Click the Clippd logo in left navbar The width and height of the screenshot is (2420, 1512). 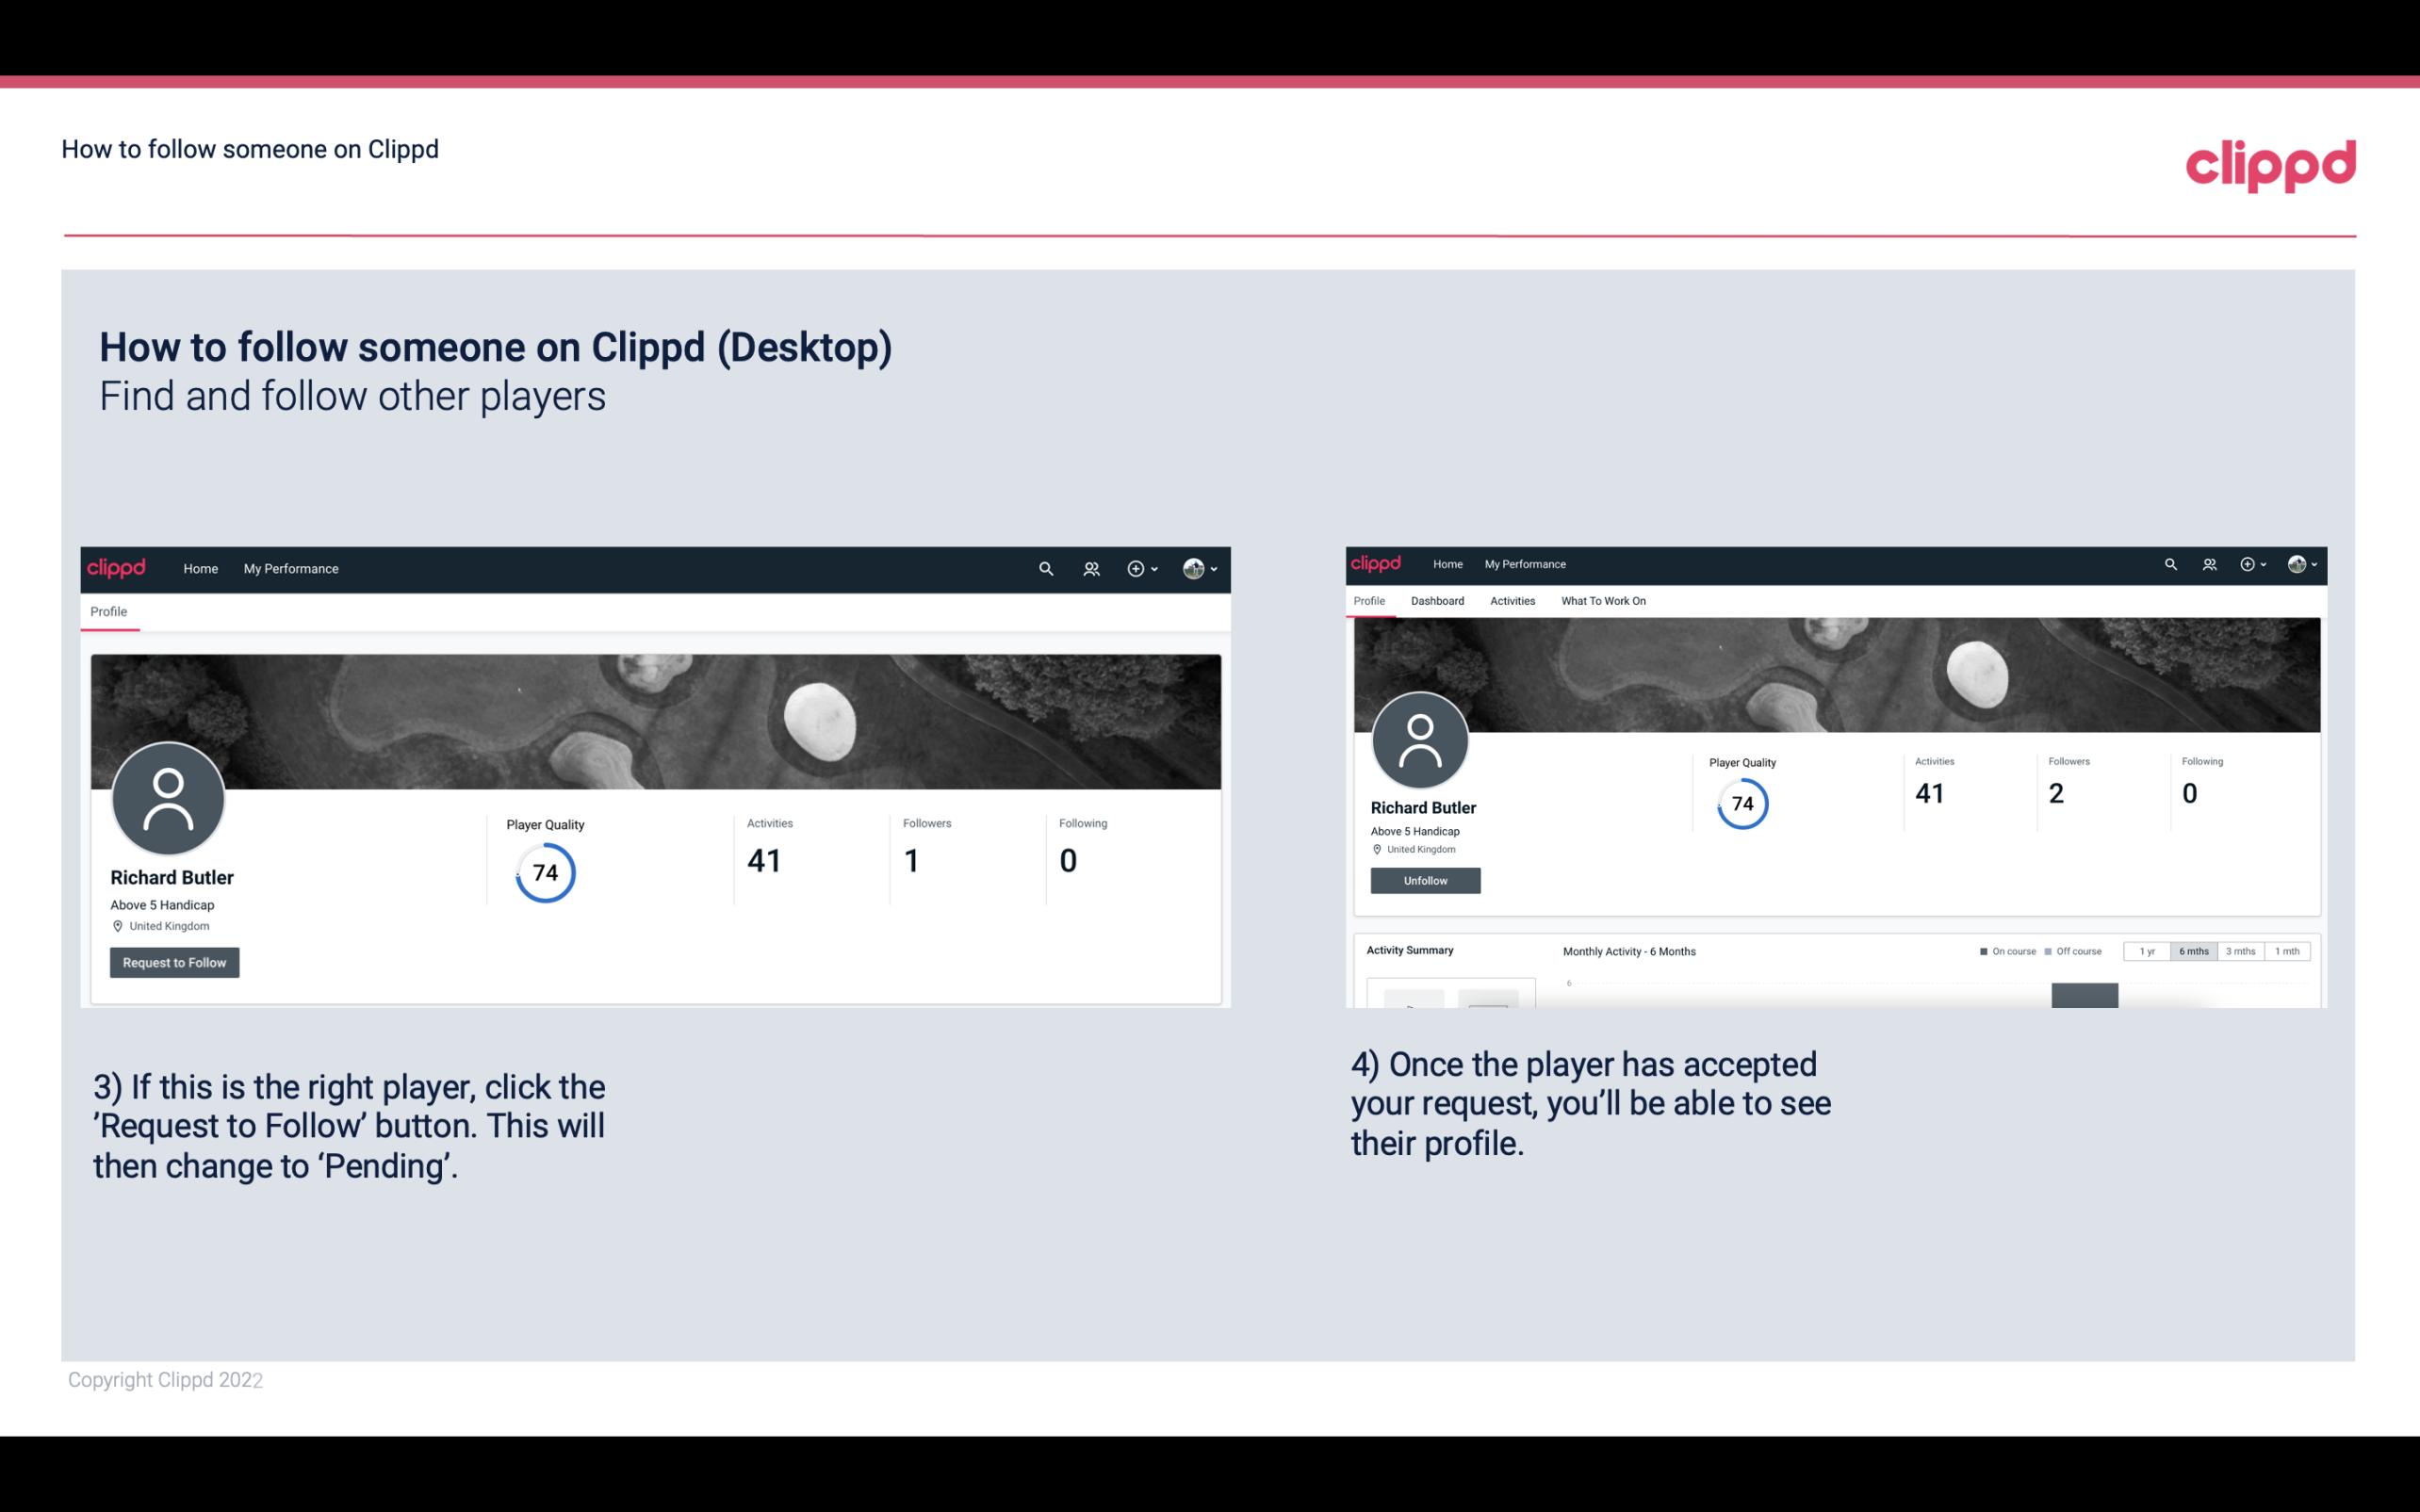117,566
